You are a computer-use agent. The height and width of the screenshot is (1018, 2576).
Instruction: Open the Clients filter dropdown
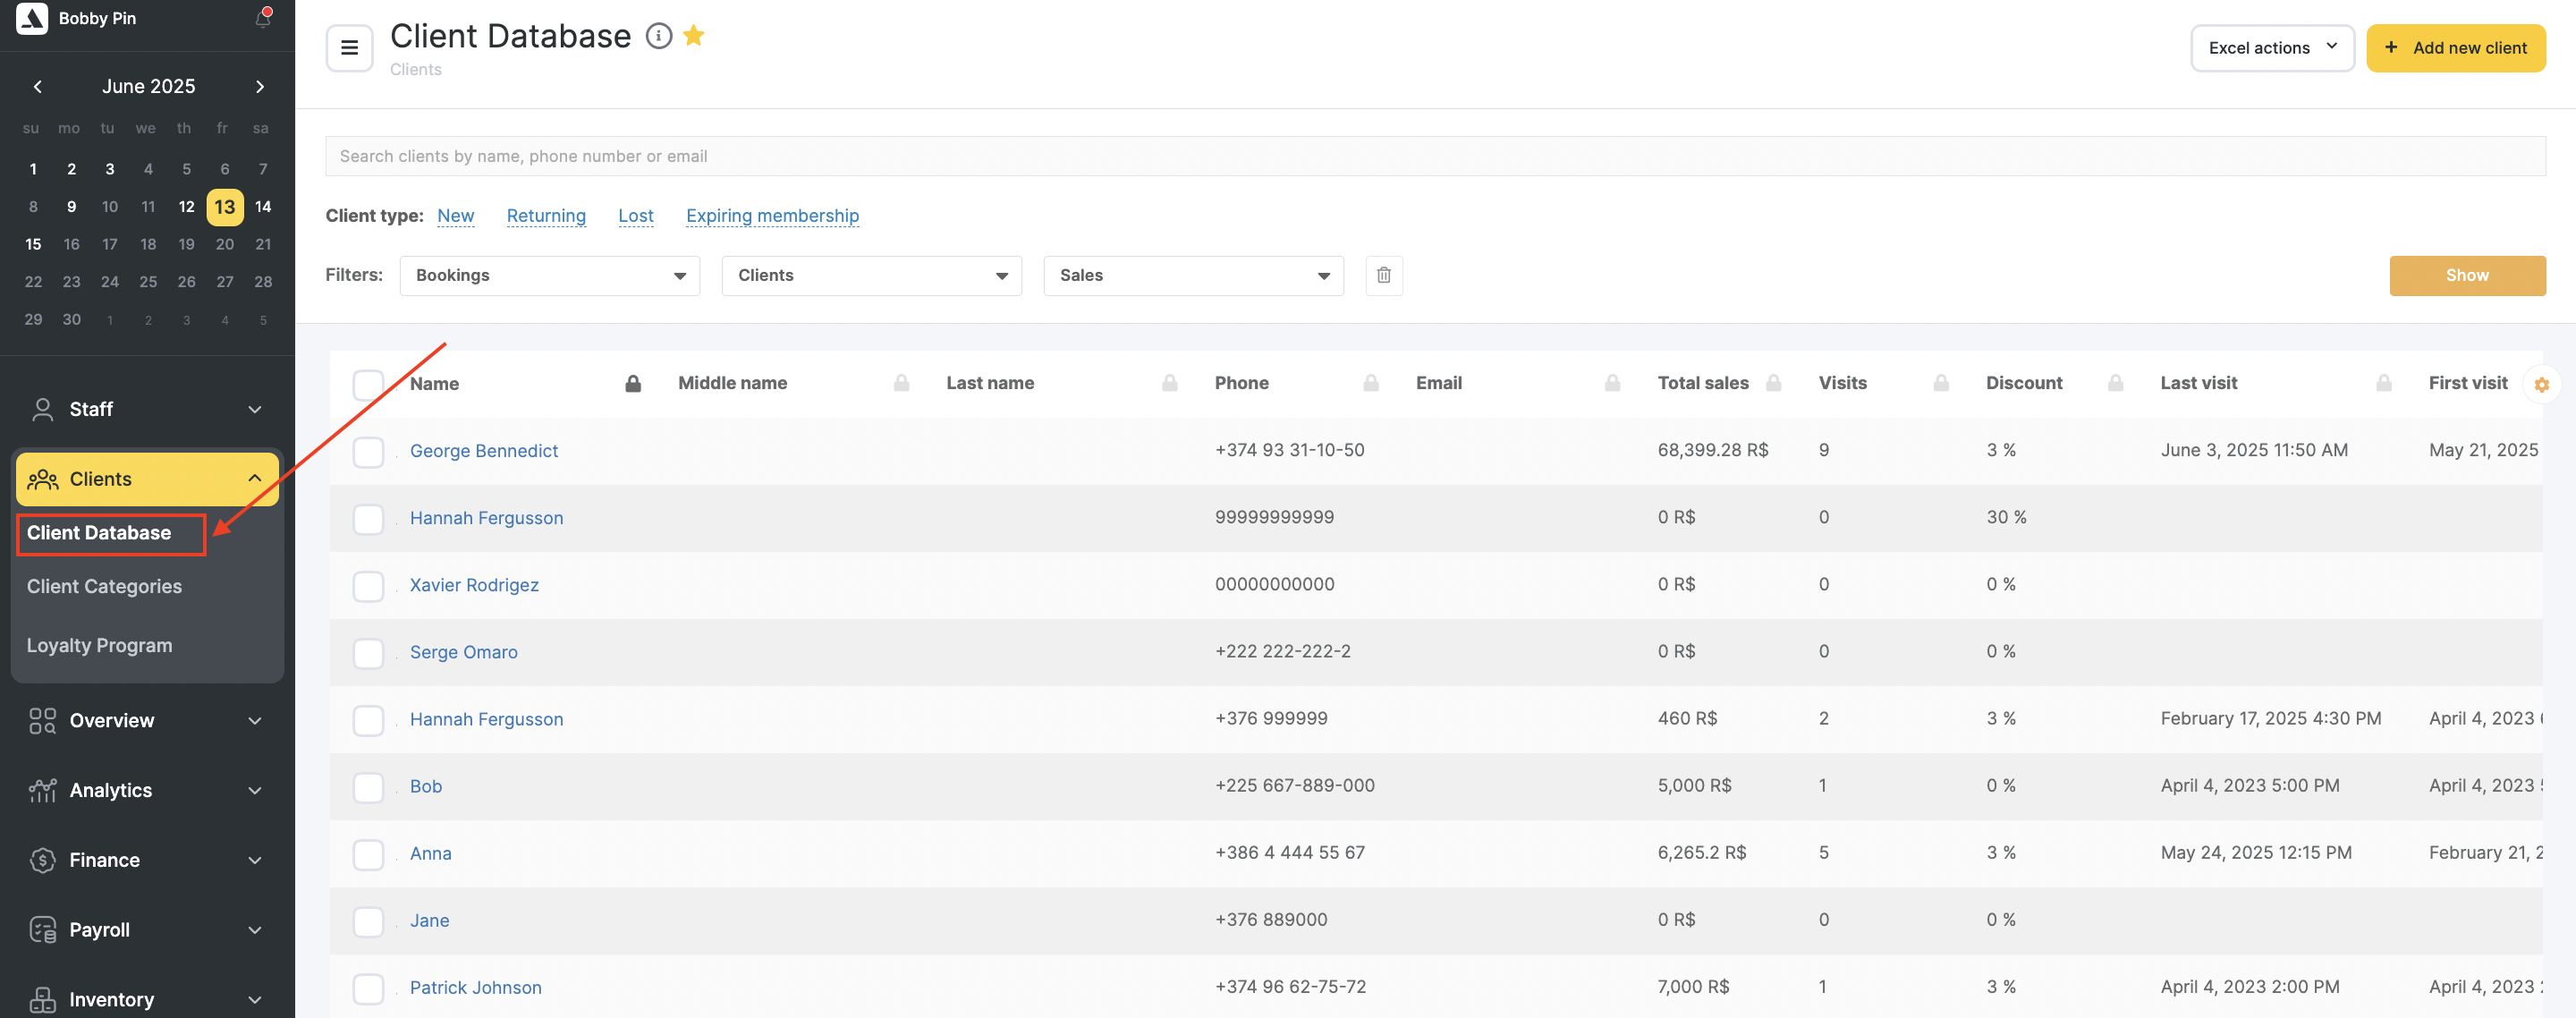click(x=872, y=275)
